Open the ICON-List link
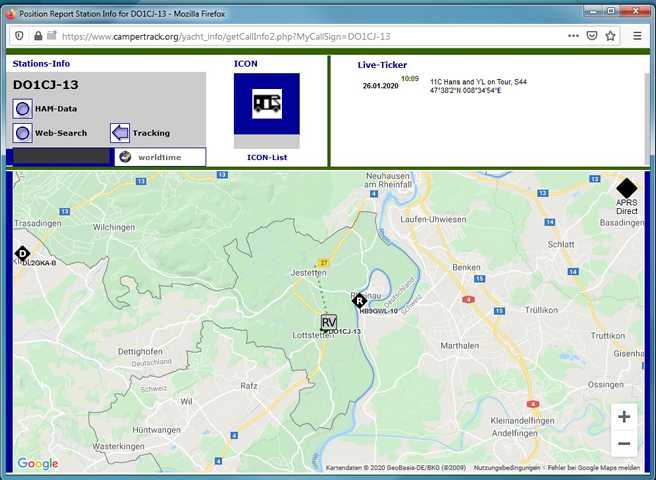Image resolution: width=656 pixels, height=480 pixels. tap(266, 157)
